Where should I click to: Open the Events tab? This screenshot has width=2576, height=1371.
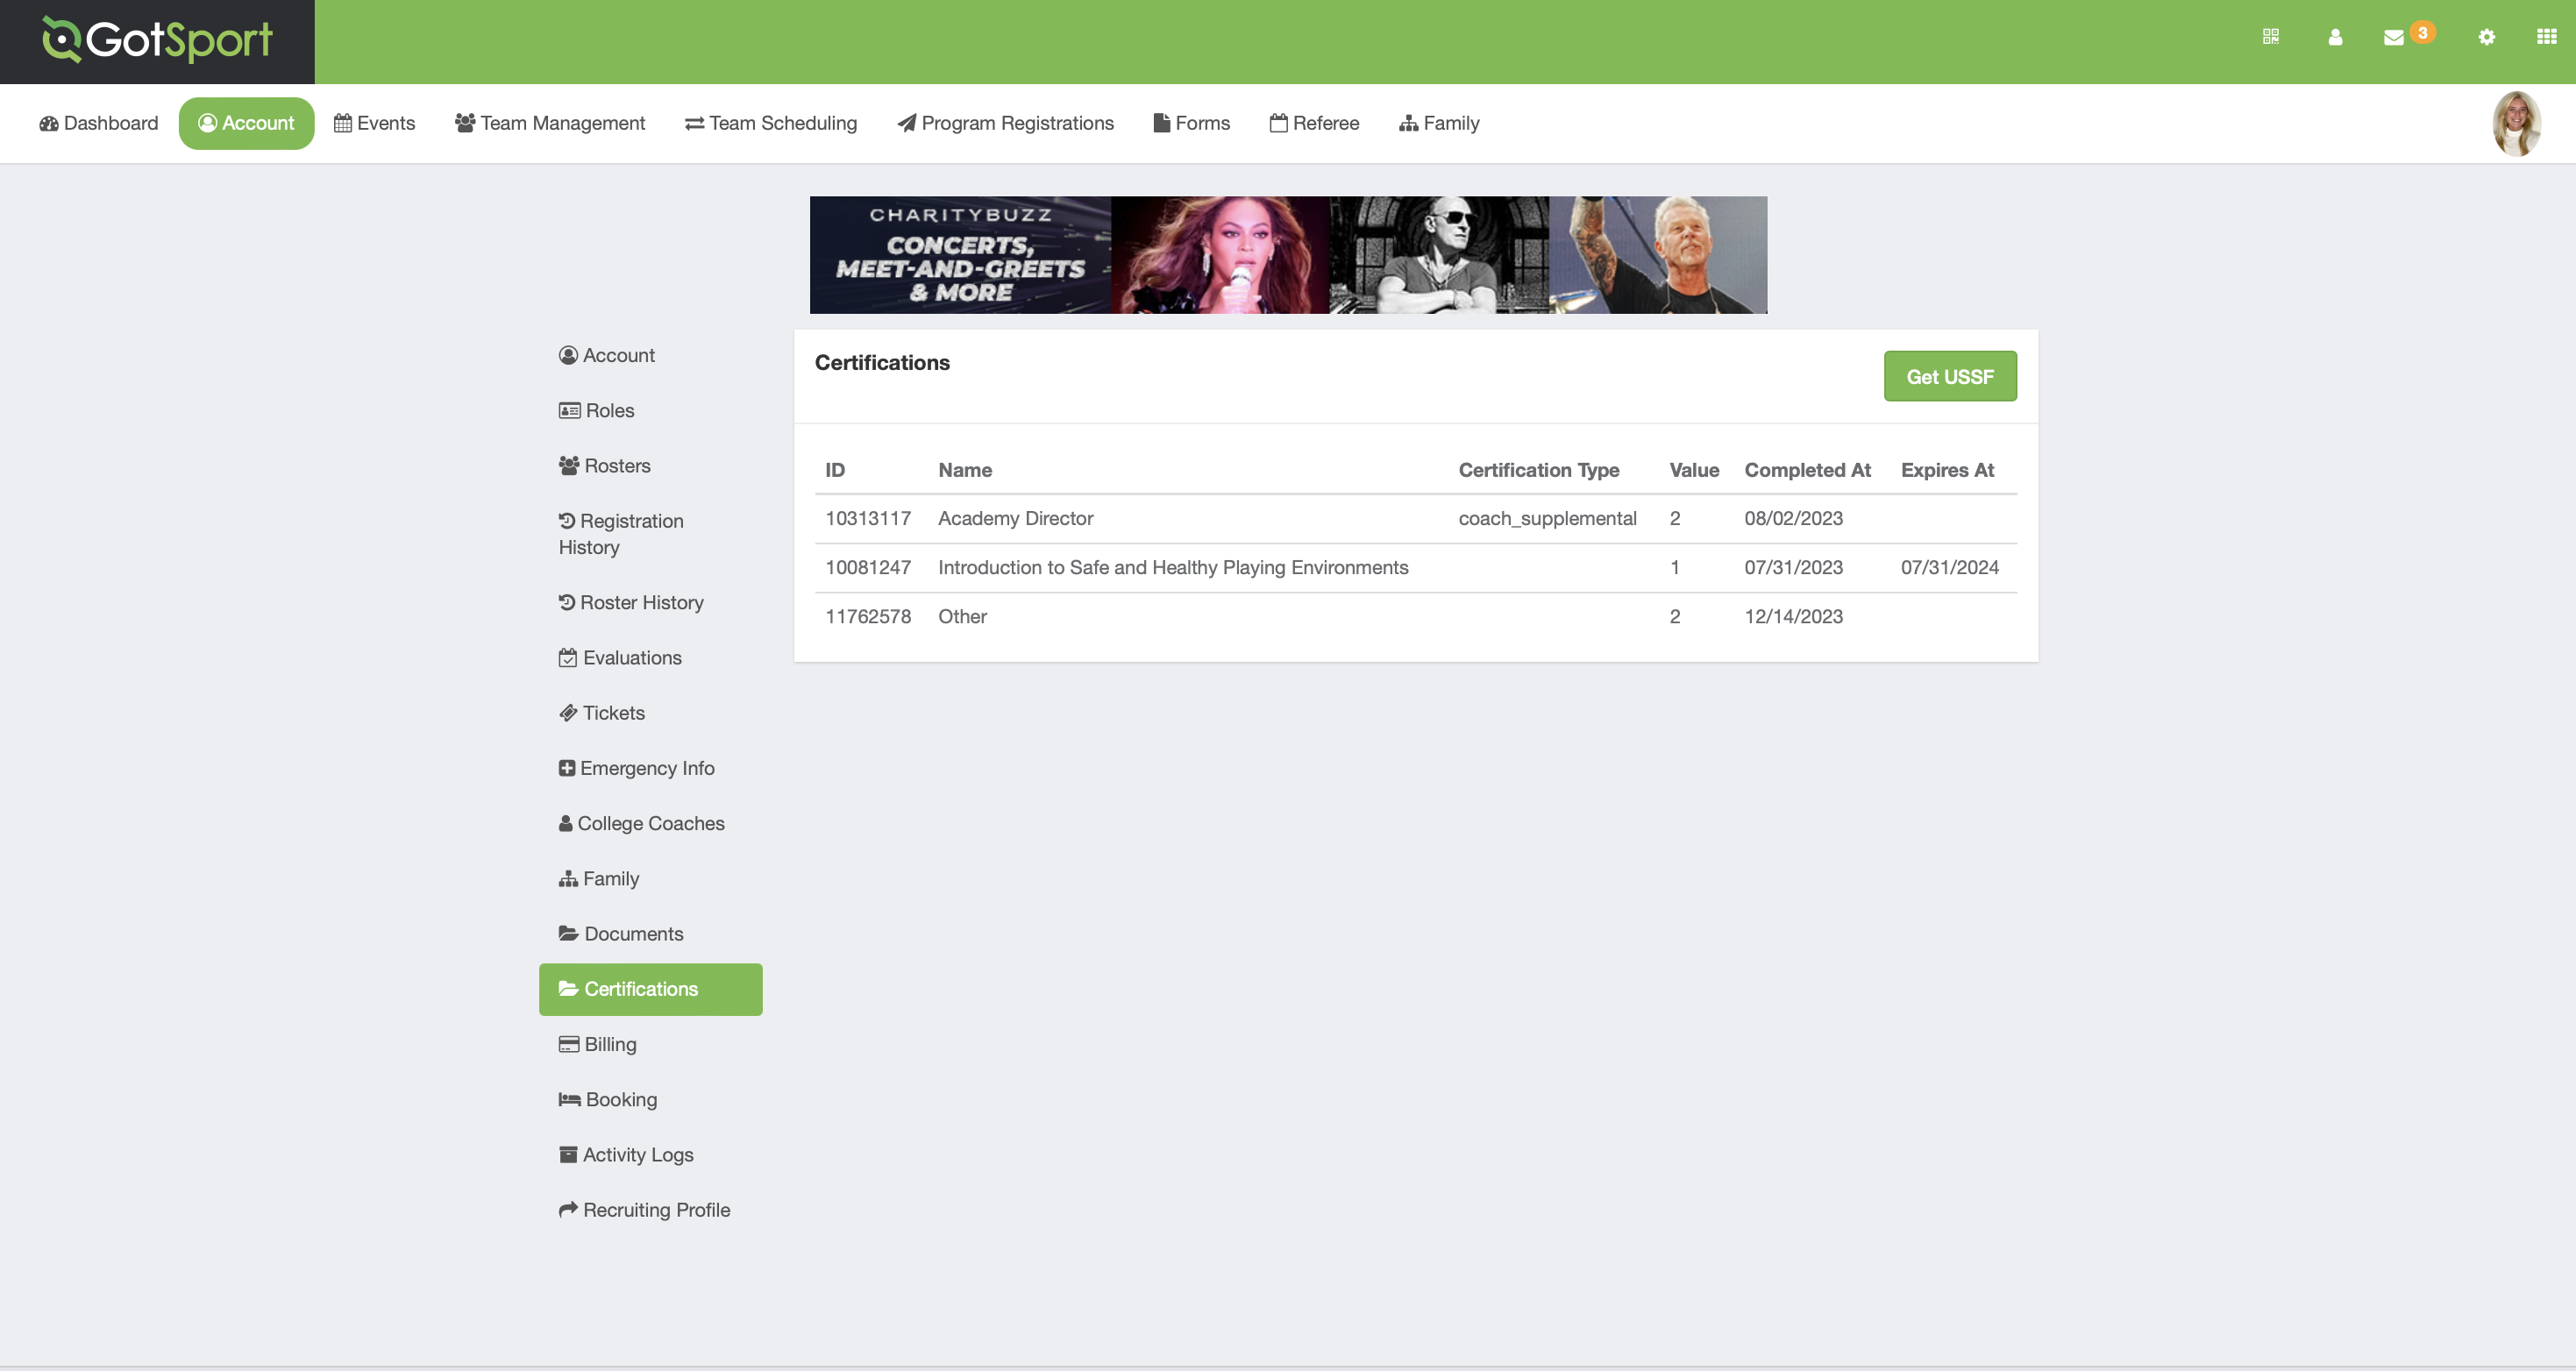click(x=374, y=123)
